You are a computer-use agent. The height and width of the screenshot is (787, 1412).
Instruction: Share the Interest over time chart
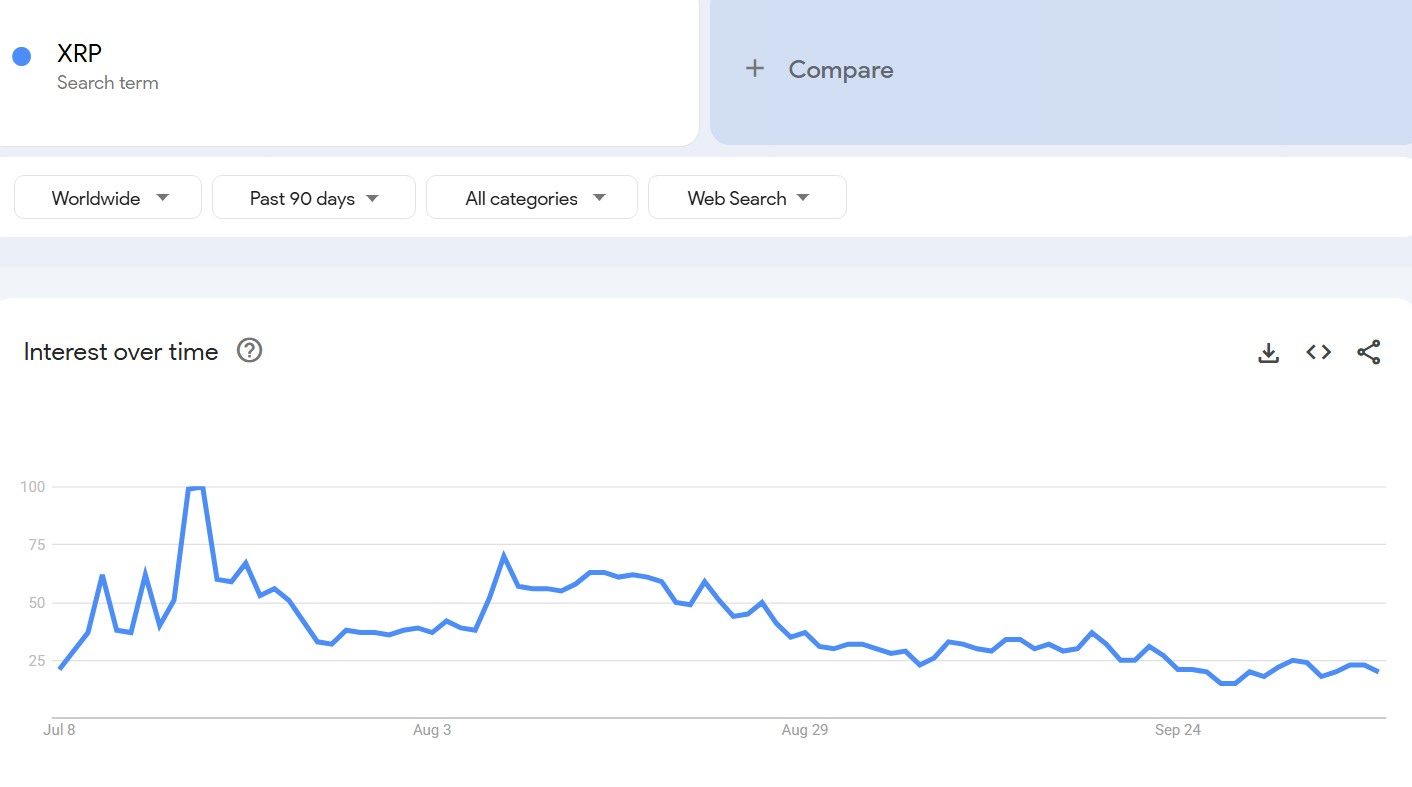(x=1368, y=352)
